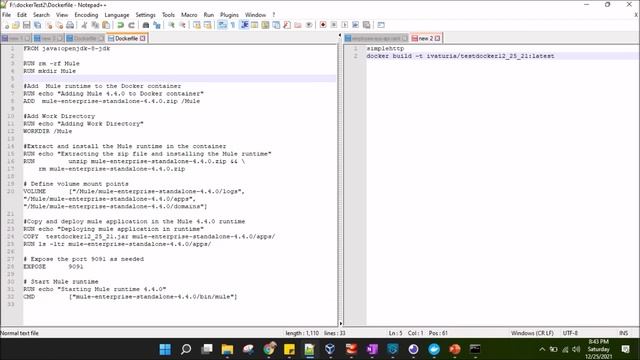Toggle synchronize horizontal scrolling
Screen dimensions: 640x360
tap(208, 25)
